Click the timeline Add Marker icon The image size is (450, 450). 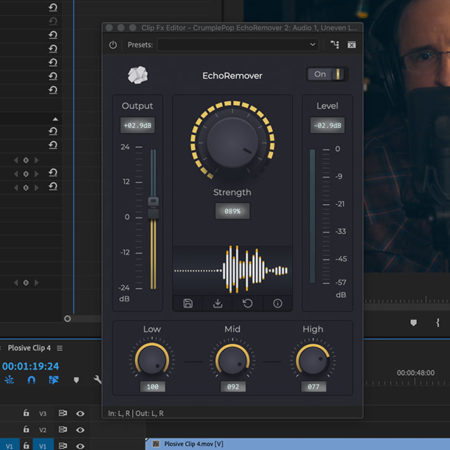pos(76,380)
